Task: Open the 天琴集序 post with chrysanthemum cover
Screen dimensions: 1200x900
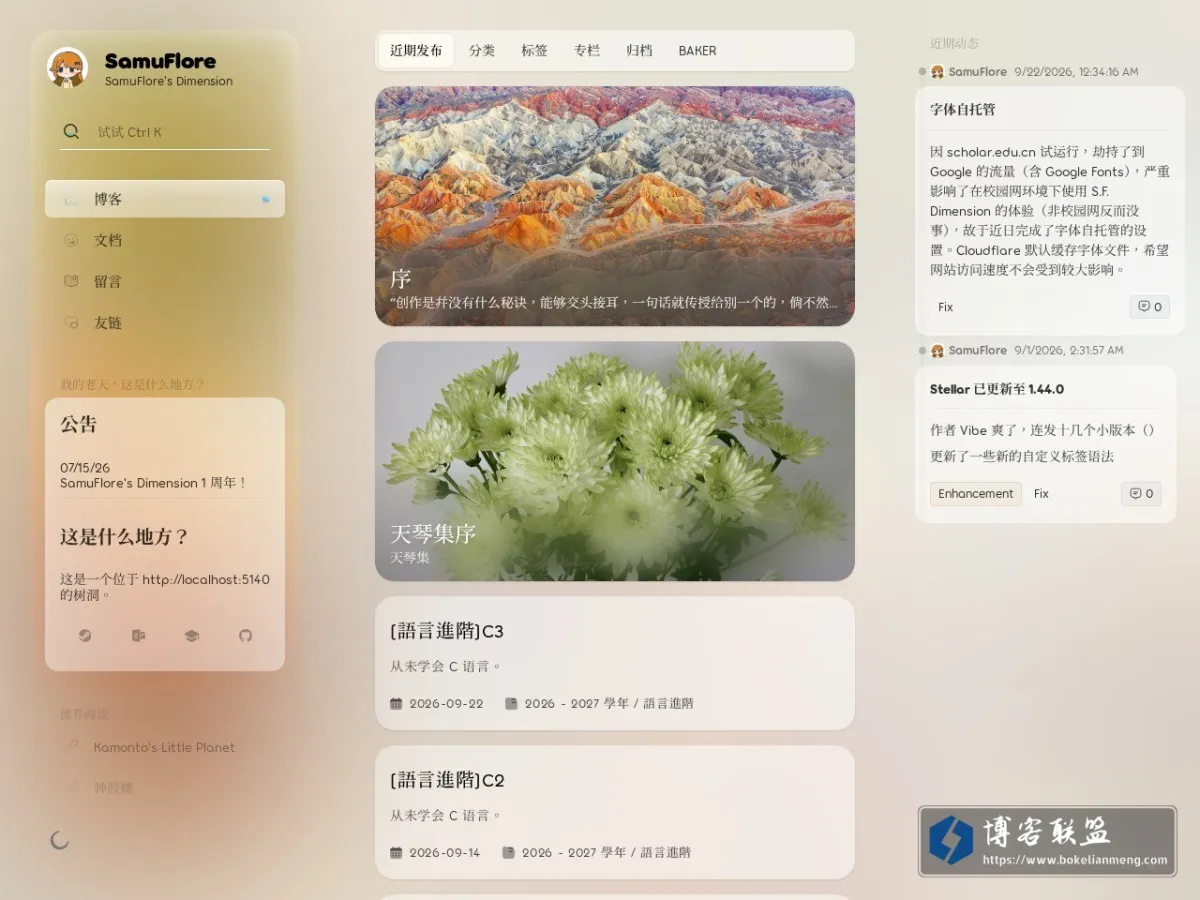Action: click(x=615, y=461)
